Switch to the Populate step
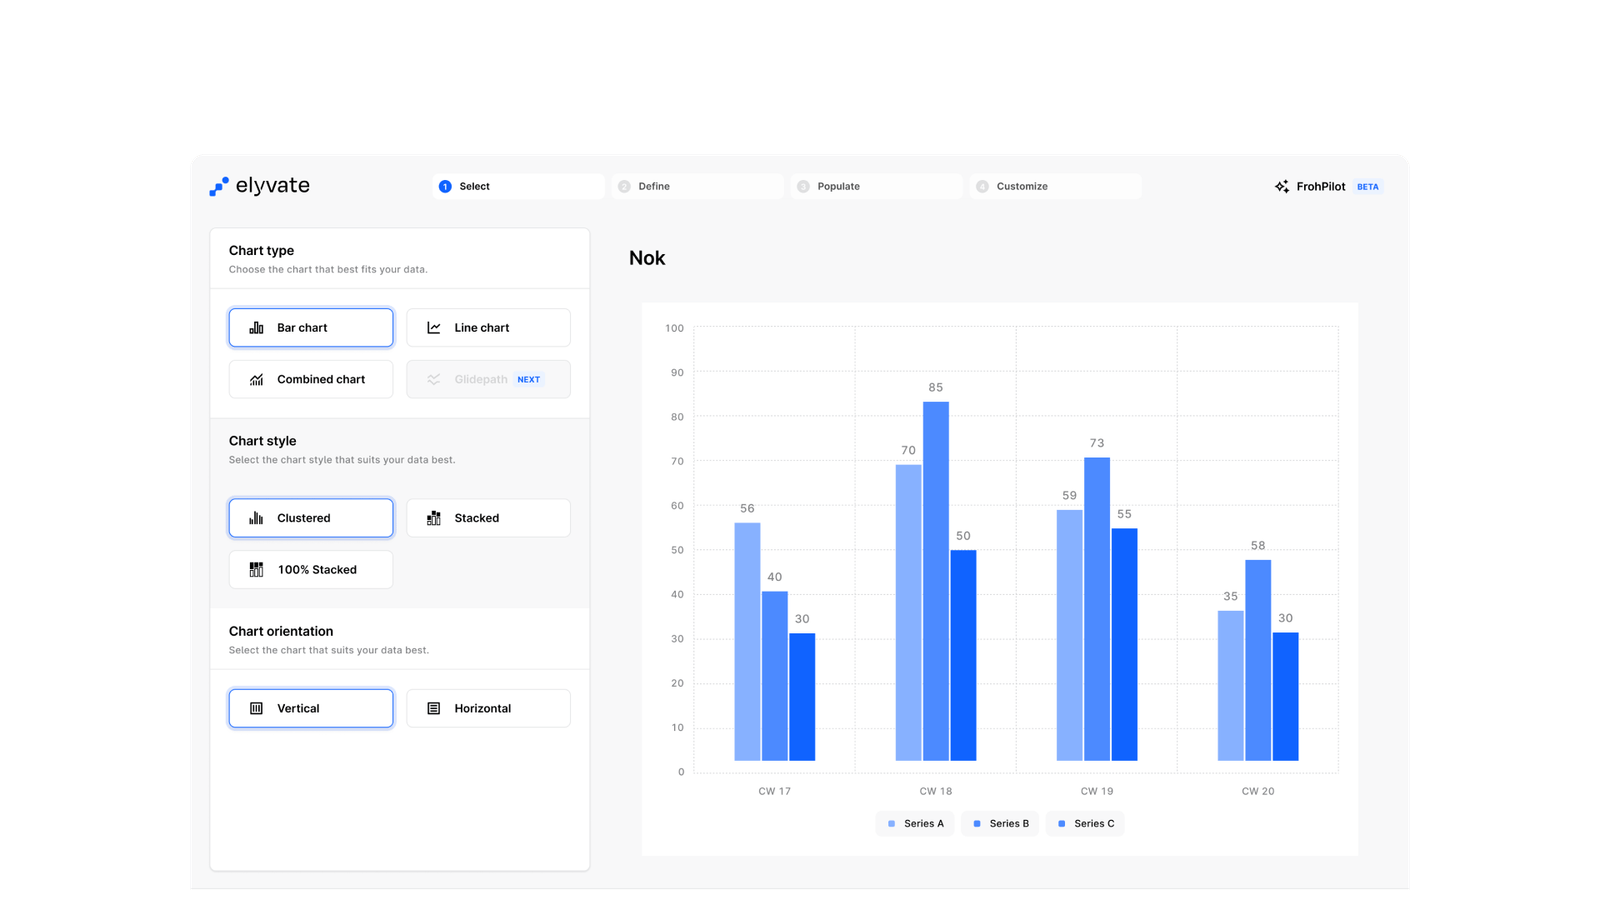This screenshot has width=1600, height=900. click(x=876, y=186)
